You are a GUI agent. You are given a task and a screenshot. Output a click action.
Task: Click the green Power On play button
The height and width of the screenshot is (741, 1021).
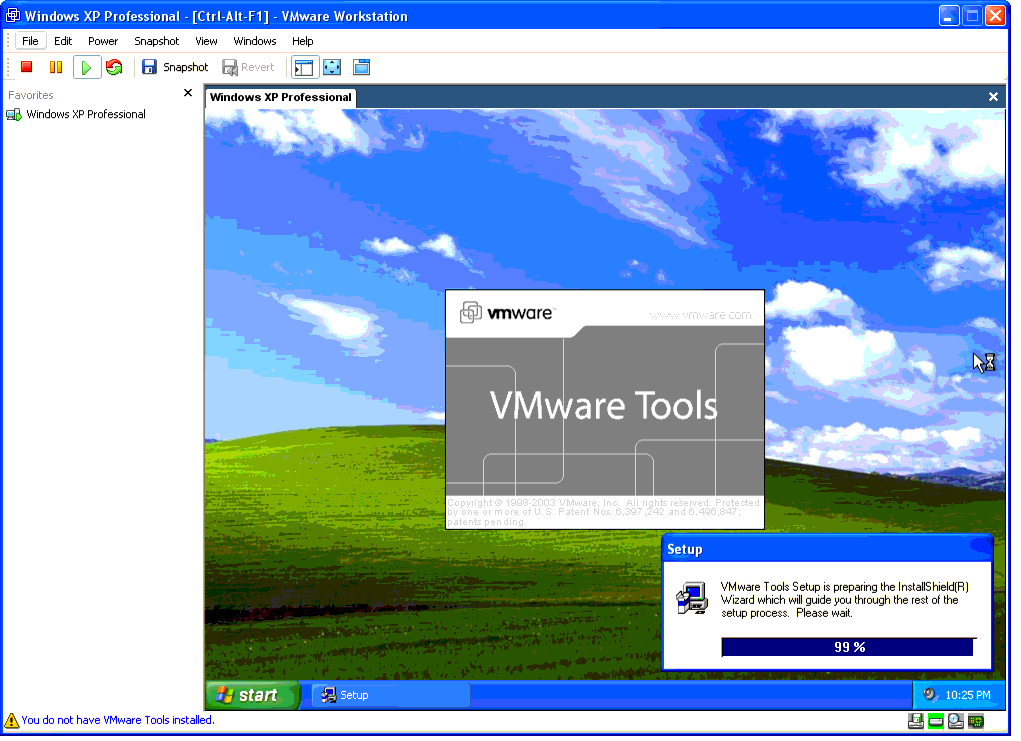click(x=86, y=67)
